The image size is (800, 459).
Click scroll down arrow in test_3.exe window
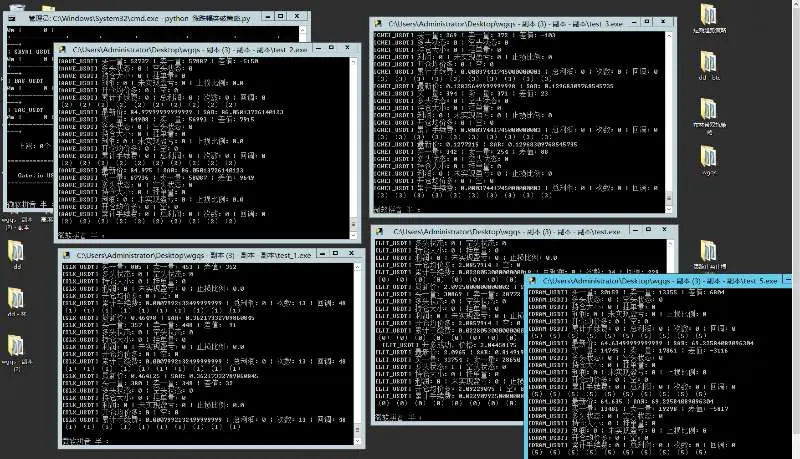(x=669, y=209)
